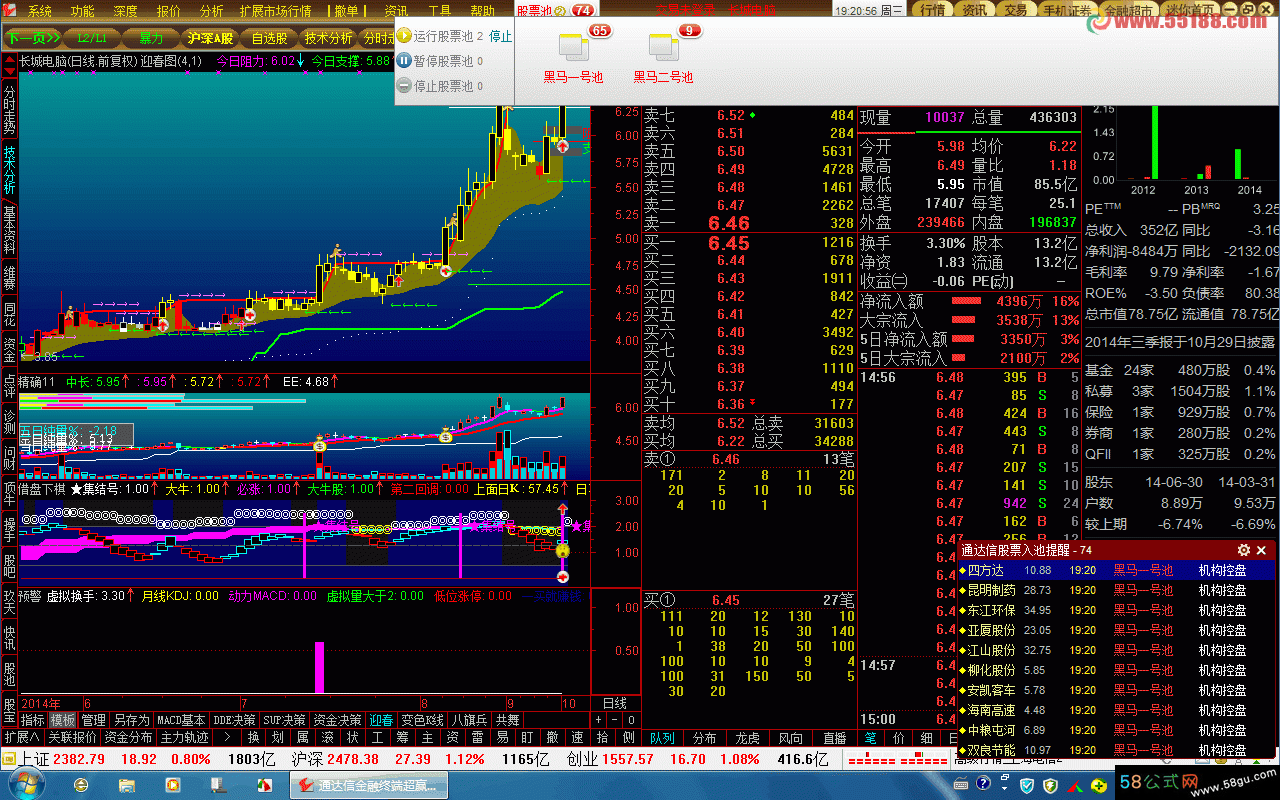Click the 行情 button at top right
1280x800 pixels.
tap(931, 11)
